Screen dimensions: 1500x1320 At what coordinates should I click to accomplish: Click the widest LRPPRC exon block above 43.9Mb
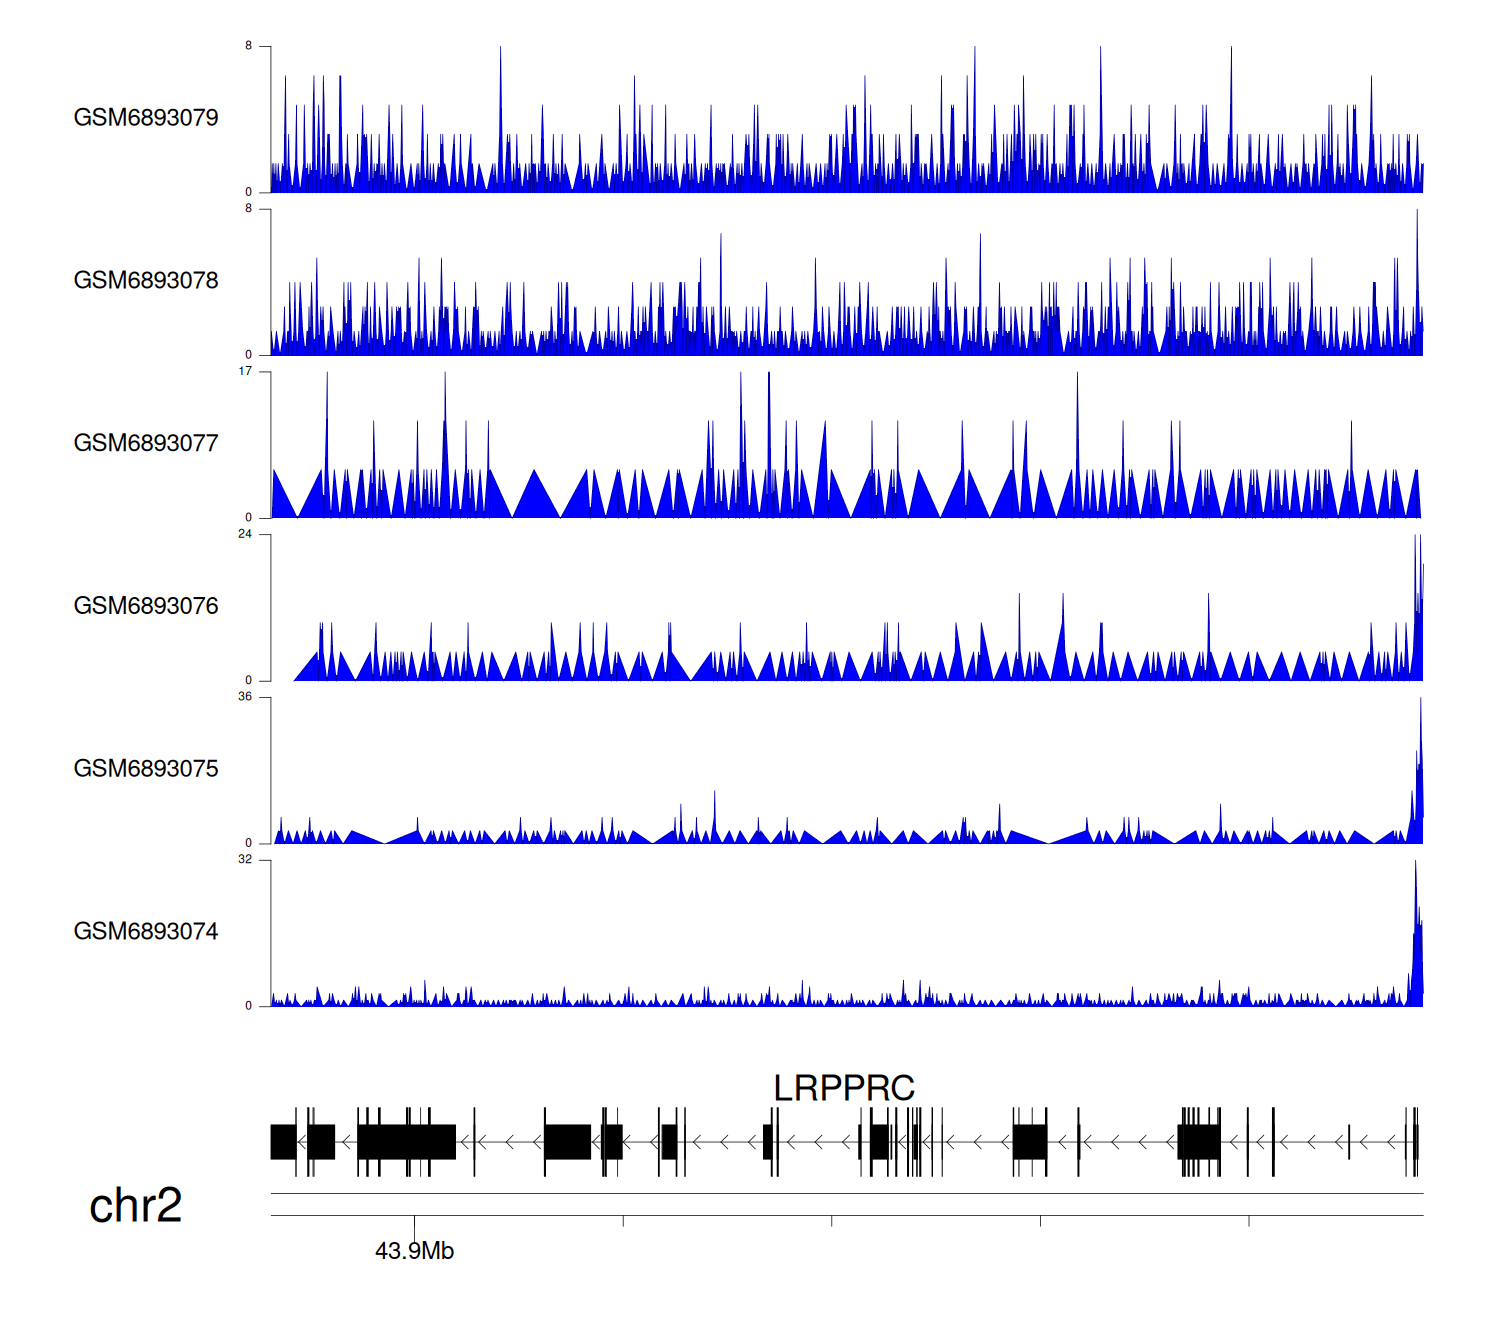pyautogui.click(x=406, y=1142)
